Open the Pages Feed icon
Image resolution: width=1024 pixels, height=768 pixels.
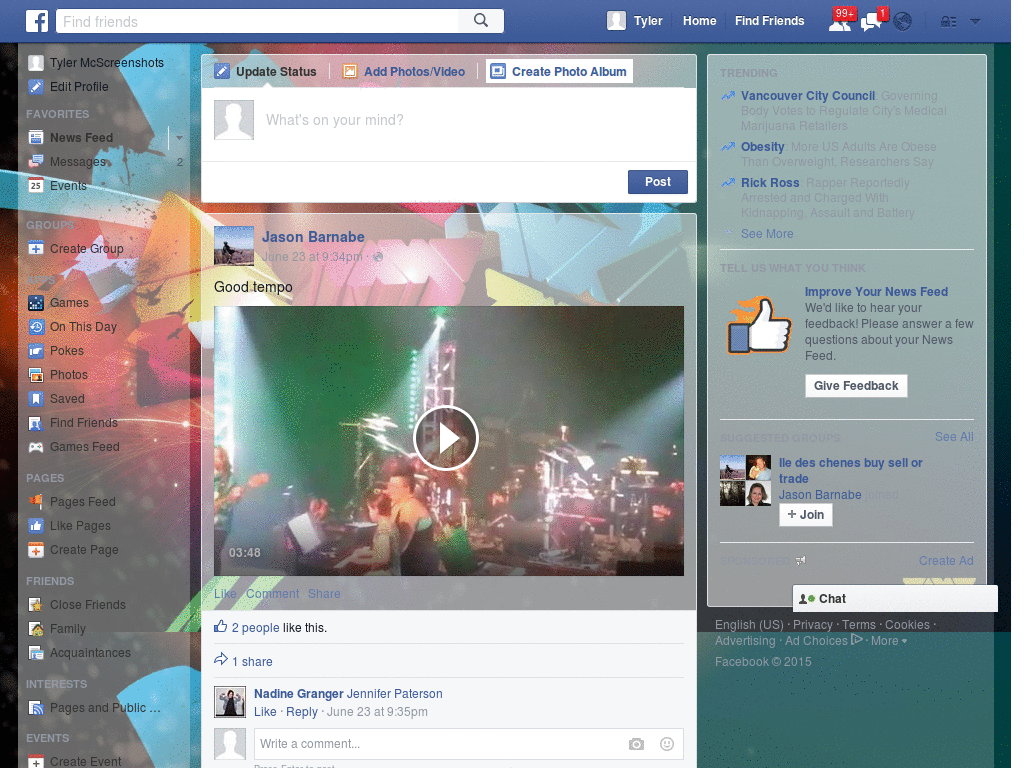tap(36, 502)
